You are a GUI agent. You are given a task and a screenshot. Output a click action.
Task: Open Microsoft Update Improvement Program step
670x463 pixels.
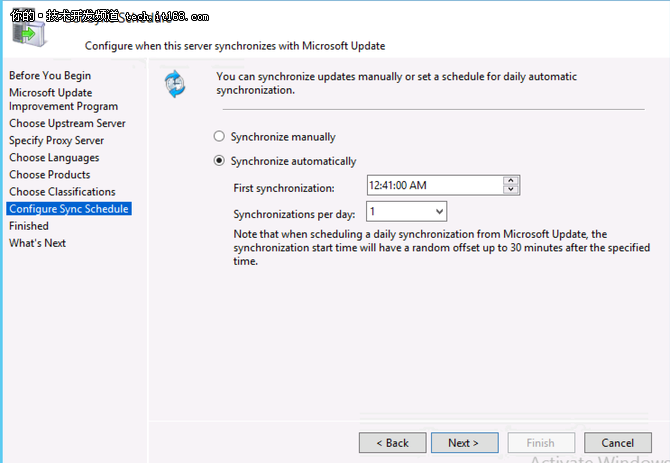click(x=63, y=100)
